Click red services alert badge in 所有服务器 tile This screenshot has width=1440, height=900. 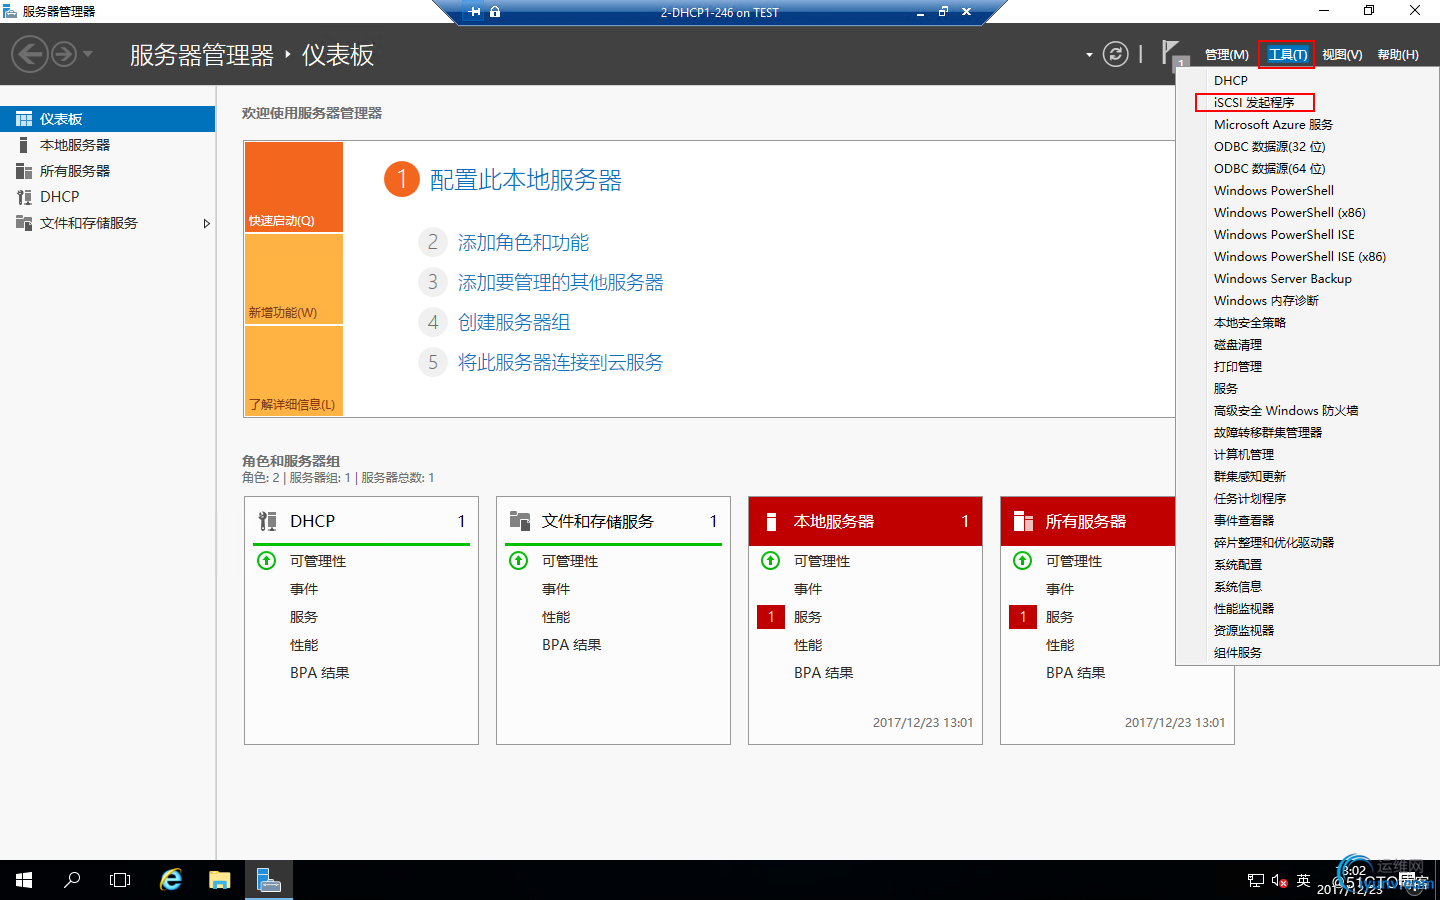[1023, 617]
